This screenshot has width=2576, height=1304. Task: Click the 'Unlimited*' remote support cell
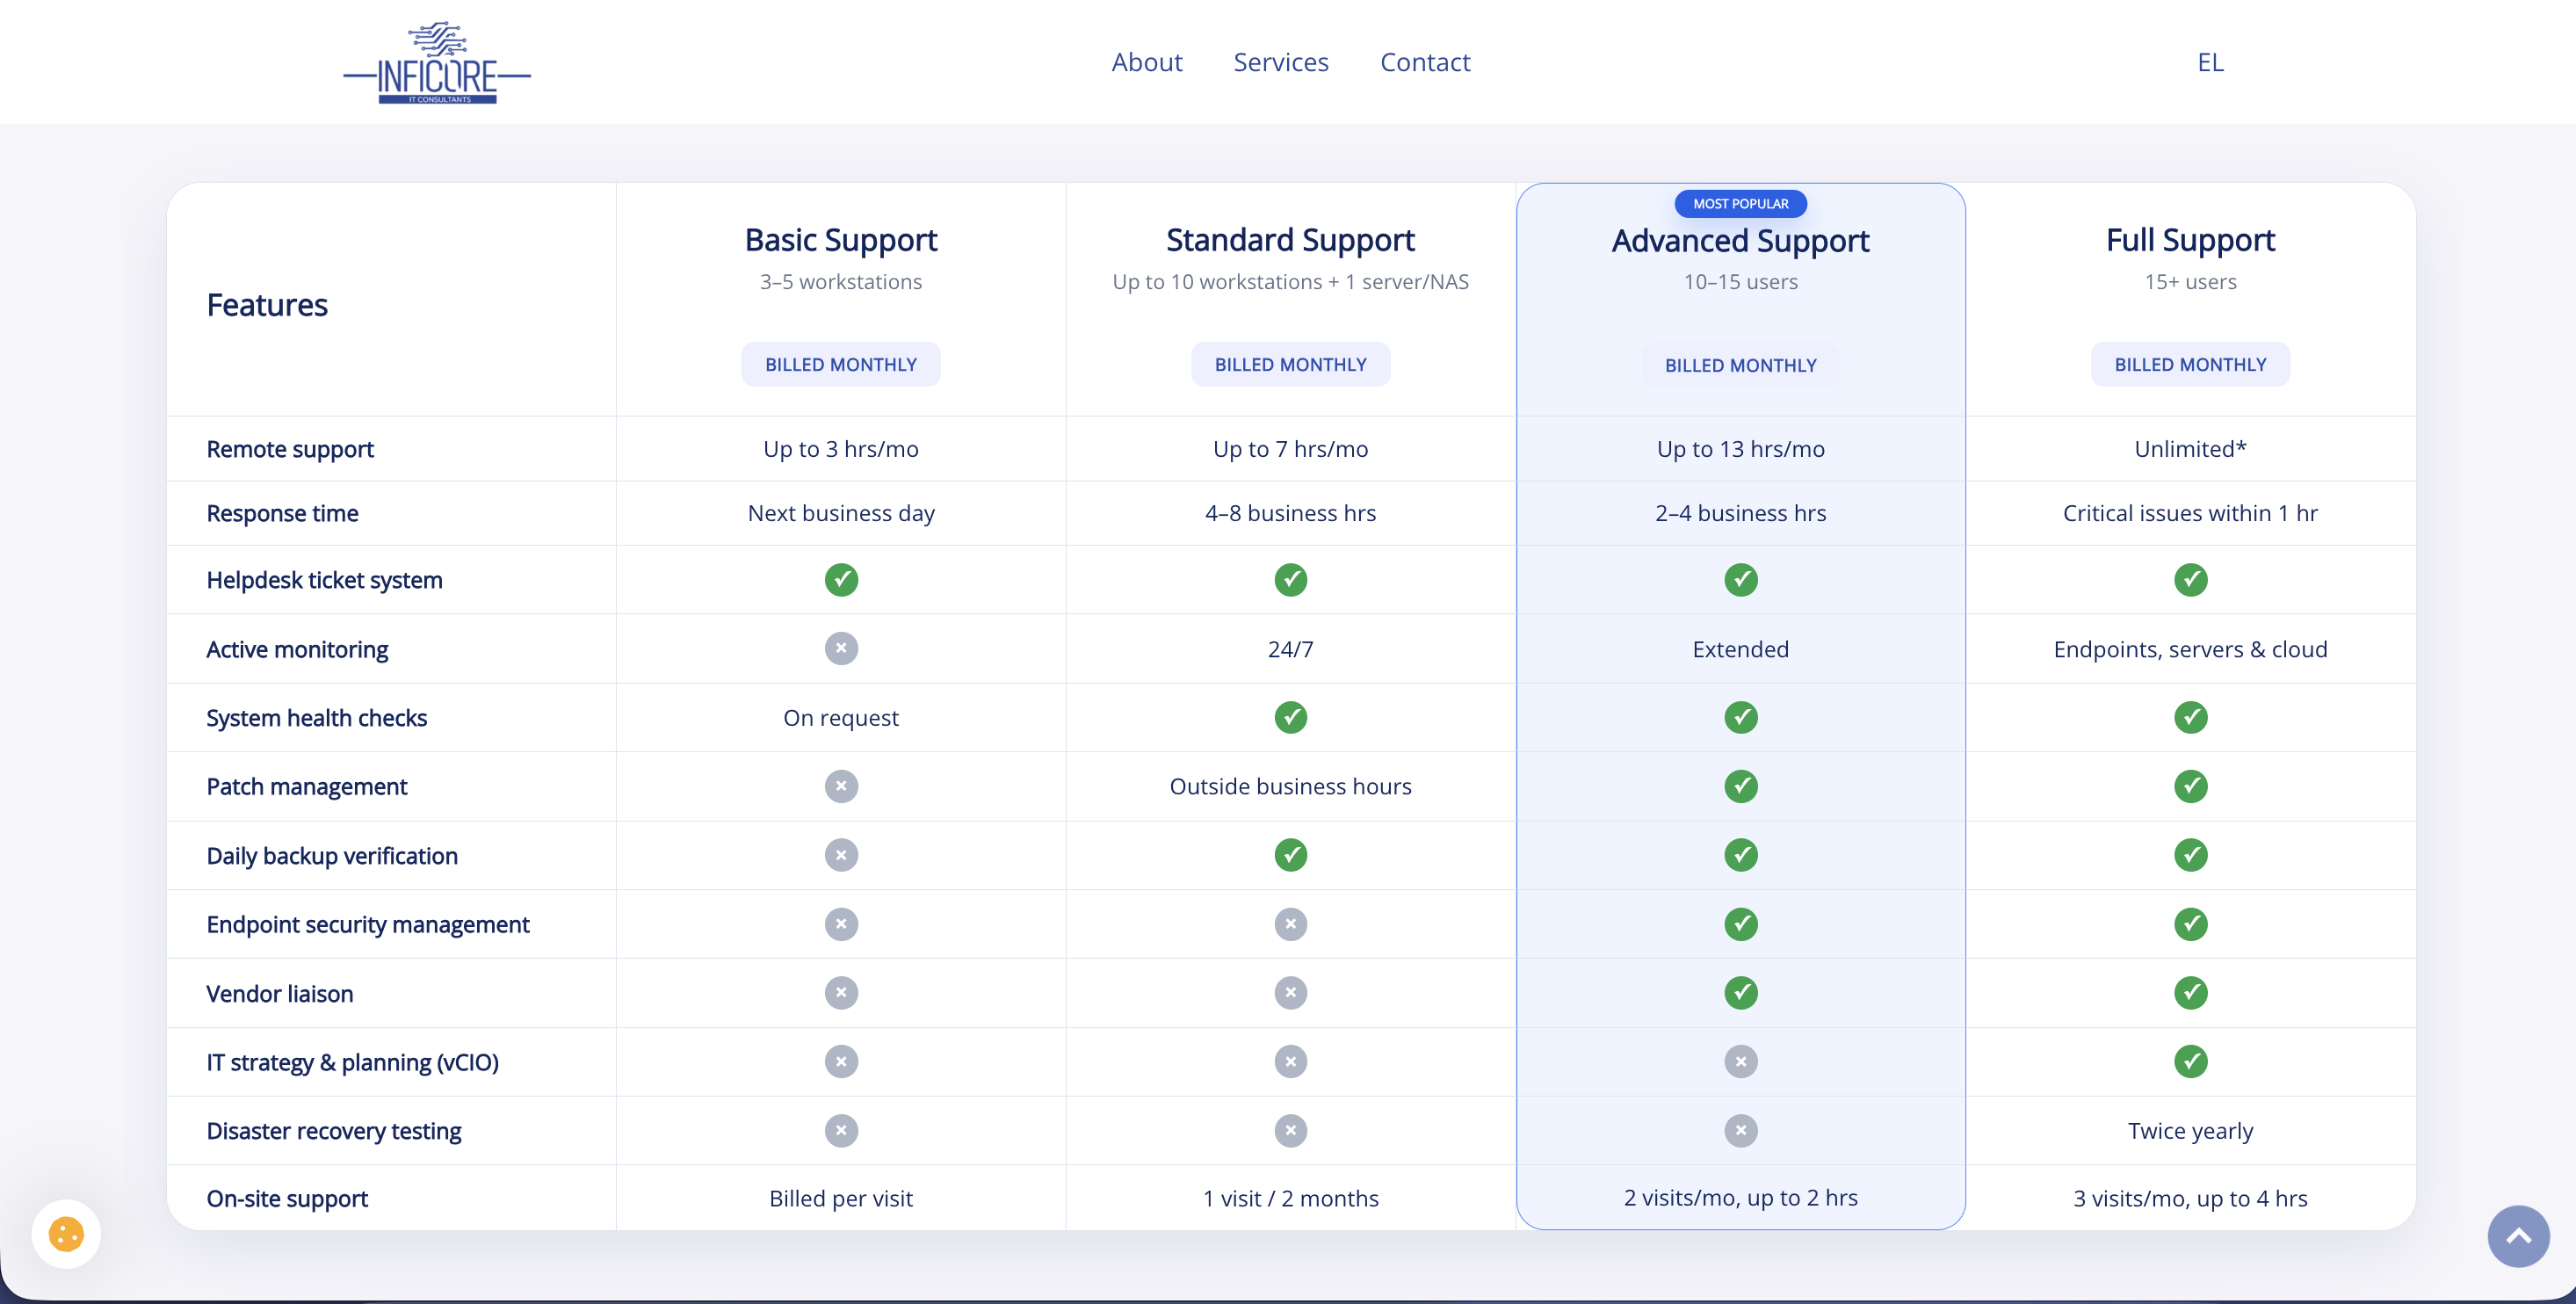[x=2190, y=449]
